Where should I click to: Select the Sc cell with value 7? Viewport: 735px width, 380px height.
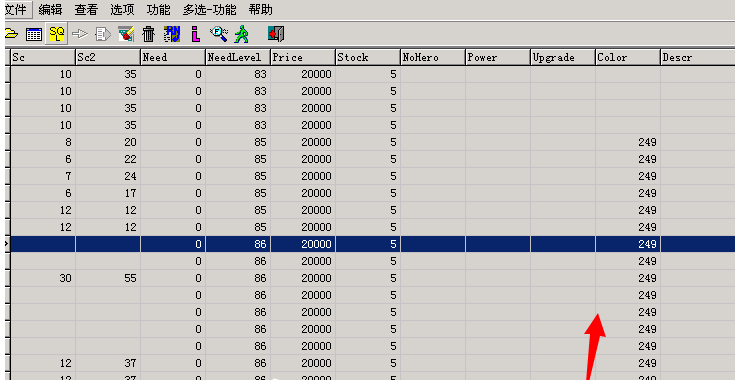43,176
